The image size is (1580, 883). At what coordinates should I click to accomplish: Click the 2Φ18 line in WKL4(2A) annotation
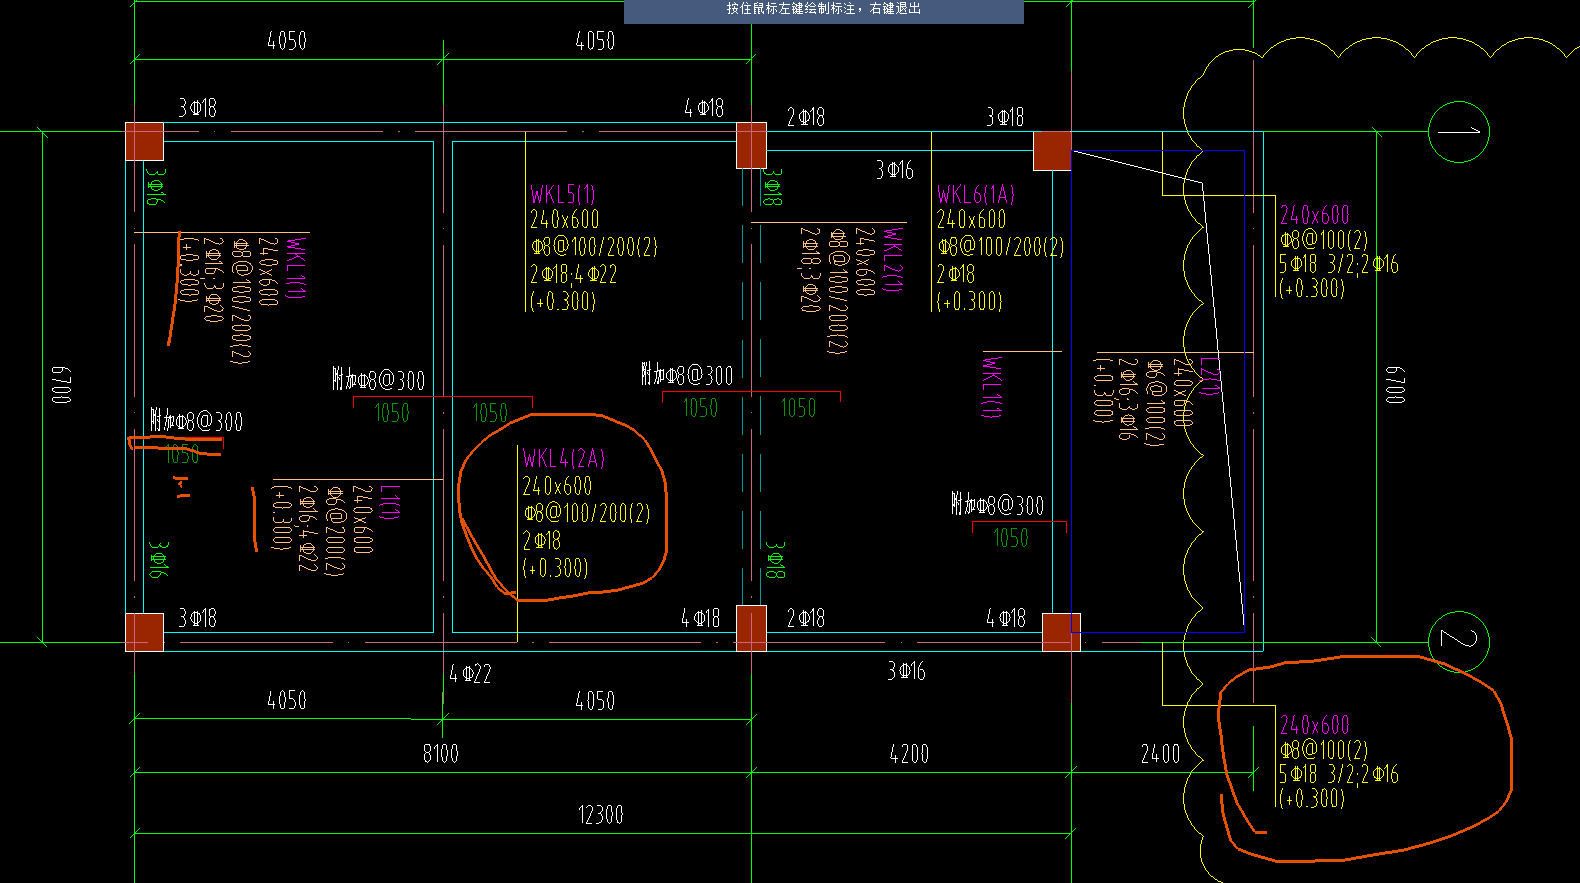(541, 541)
